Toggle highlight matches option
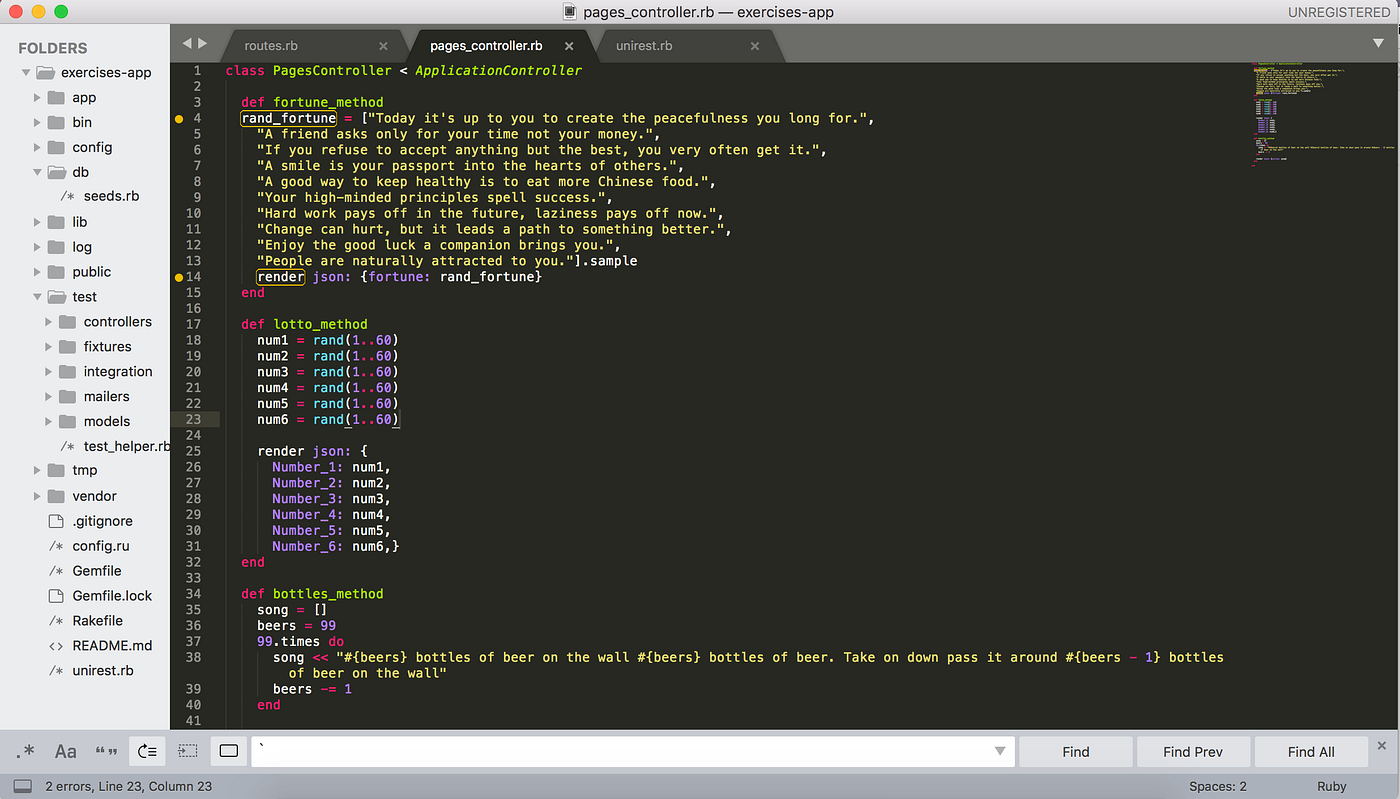This screenshot has height=799, width=1400. 228,751
